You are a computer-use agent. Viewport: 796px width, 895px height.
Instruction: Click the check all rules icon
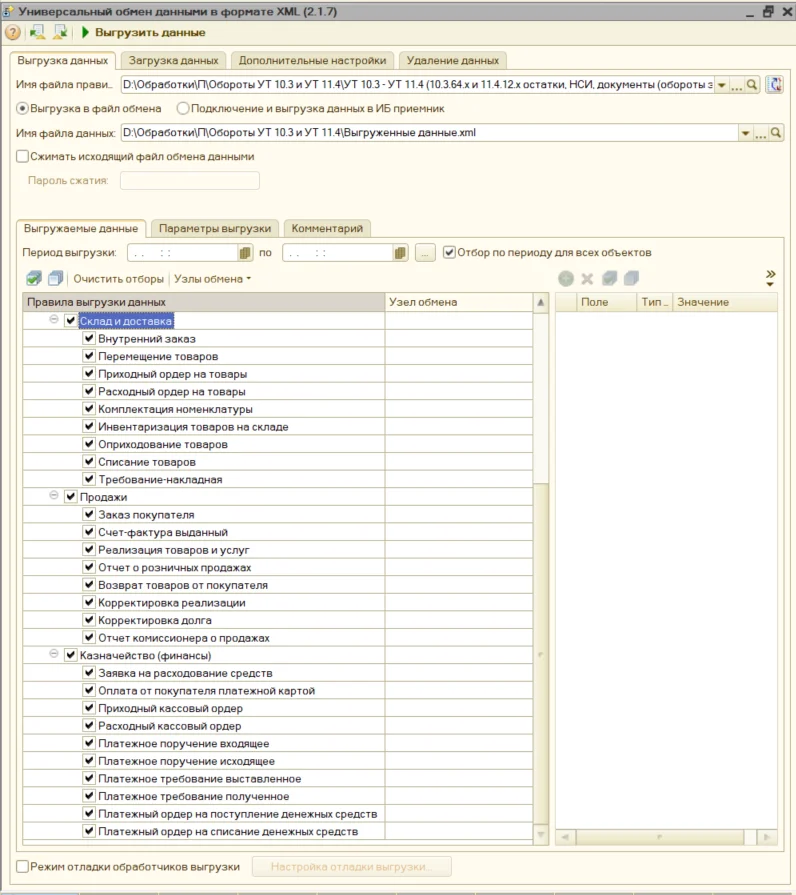point(33,279)
